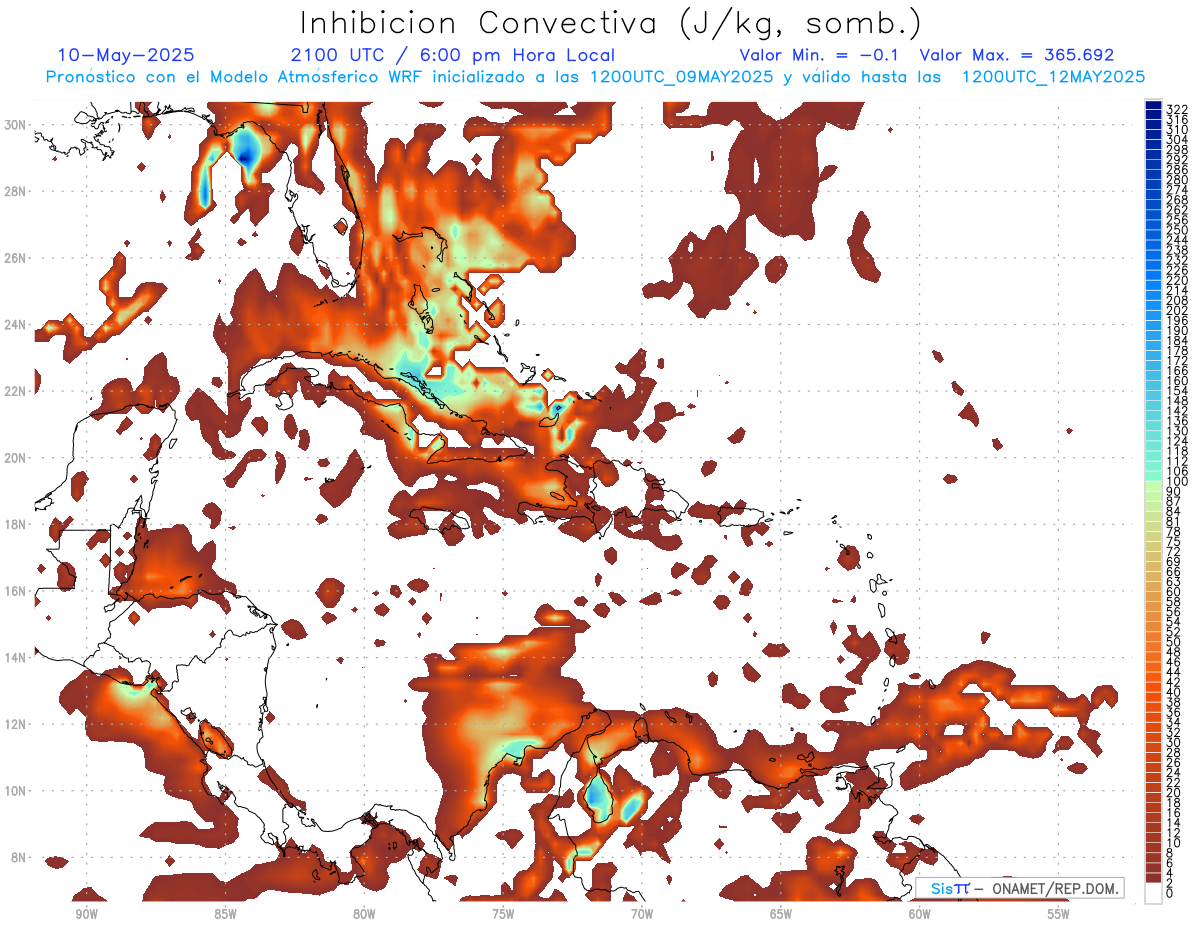Viewport: 1200px width, 927px height.
Task: Click '2100 UTC / 6:00 pm Hora Local'
Action: tap(452, 55)
